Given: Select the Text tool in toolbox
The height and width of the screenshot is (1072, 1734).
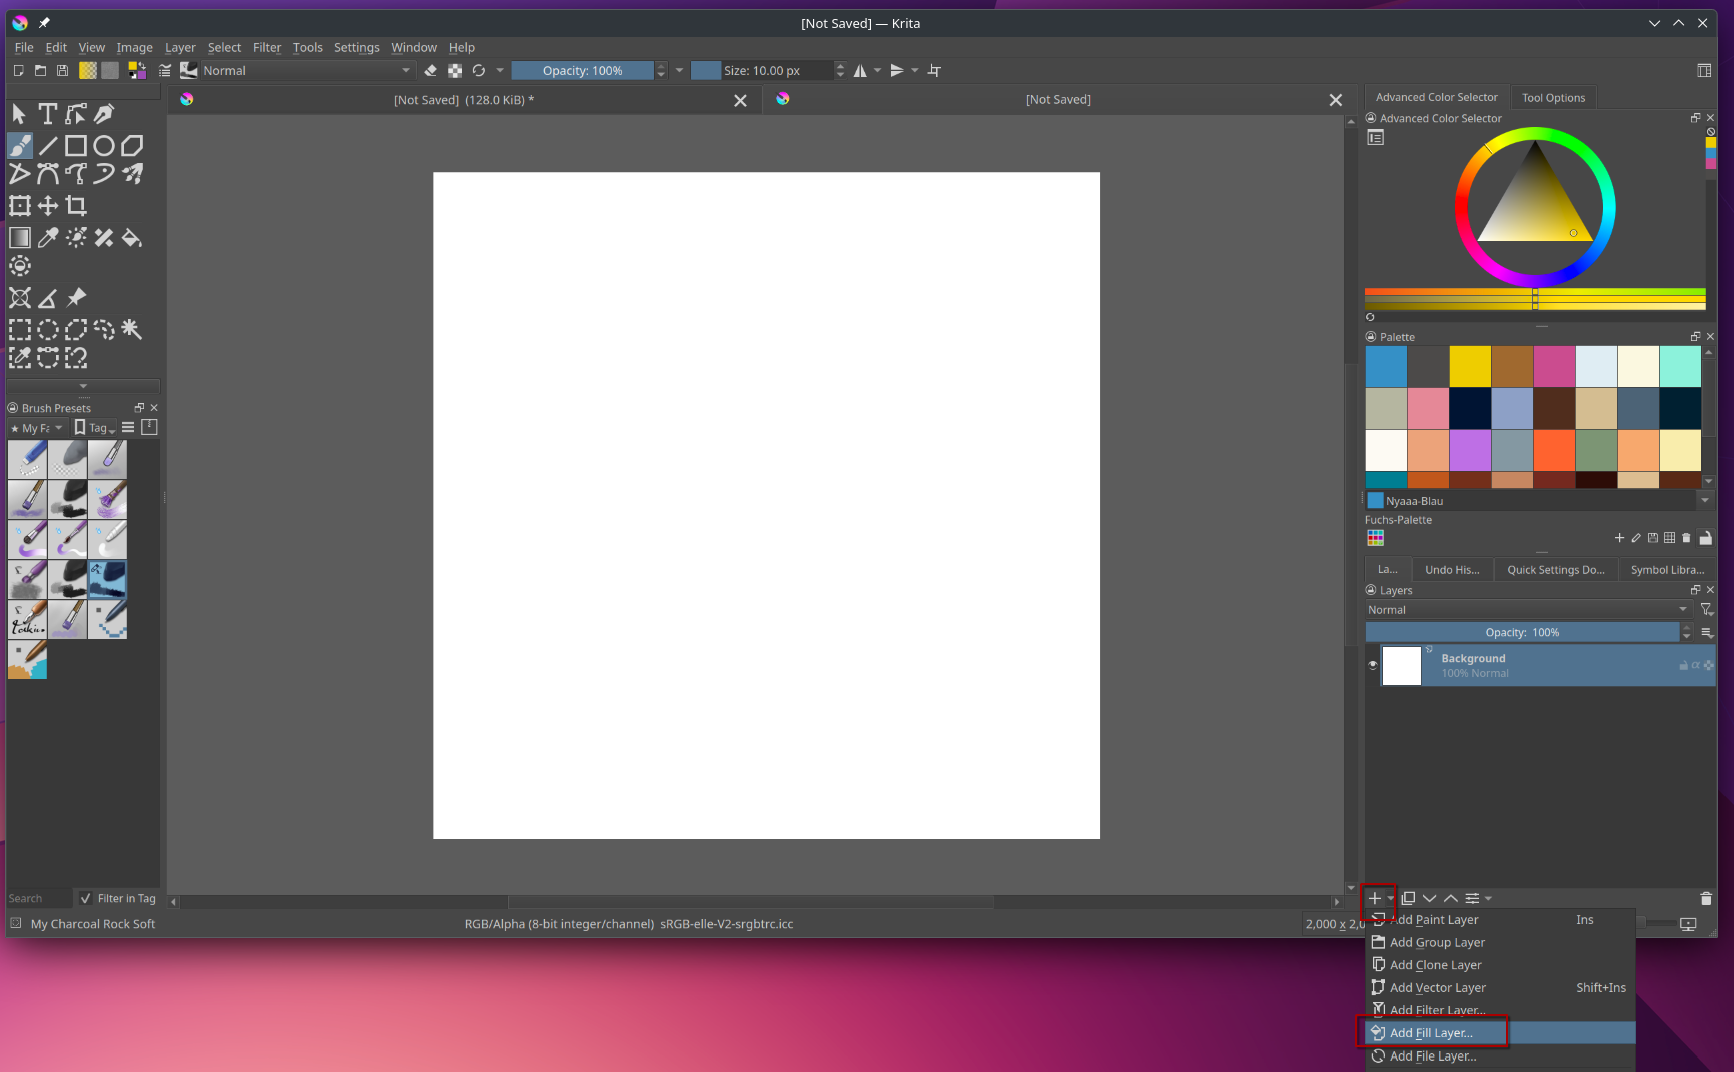Looking at the screenshot, I should 47,114.
